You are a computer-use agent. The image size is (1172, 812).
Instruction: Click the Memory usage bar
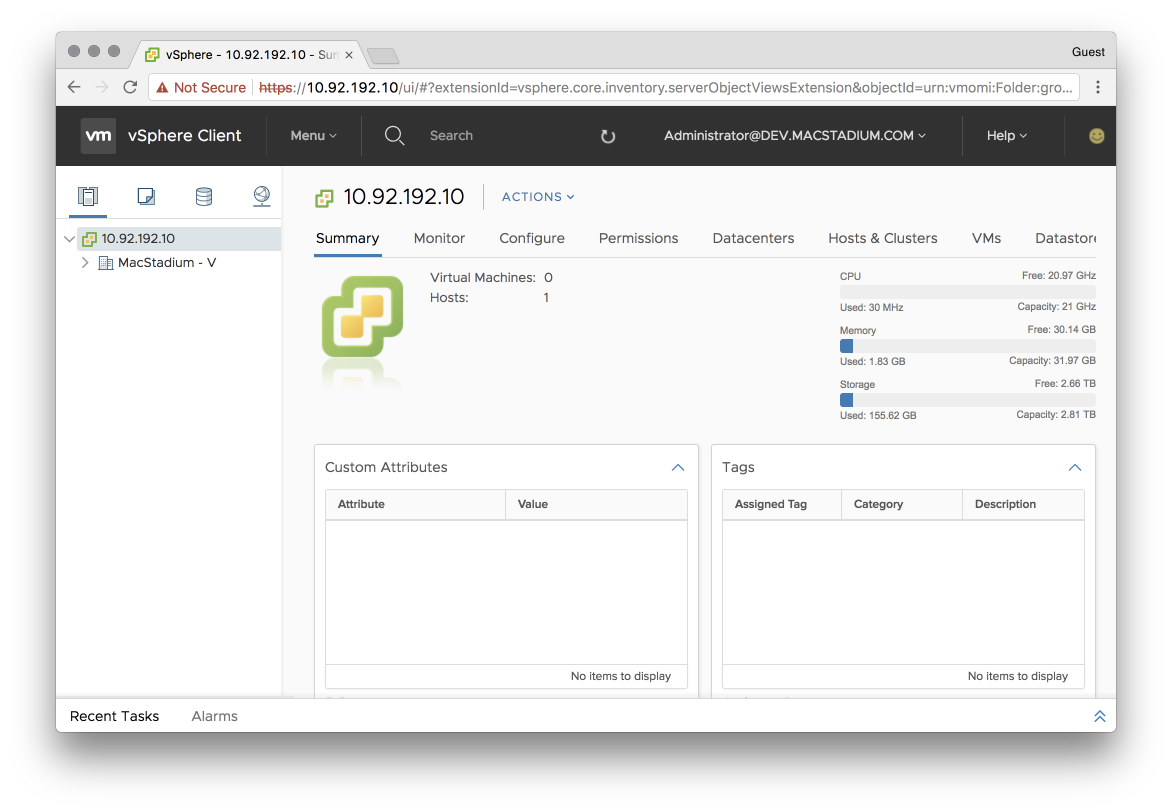tap(967, 346)
